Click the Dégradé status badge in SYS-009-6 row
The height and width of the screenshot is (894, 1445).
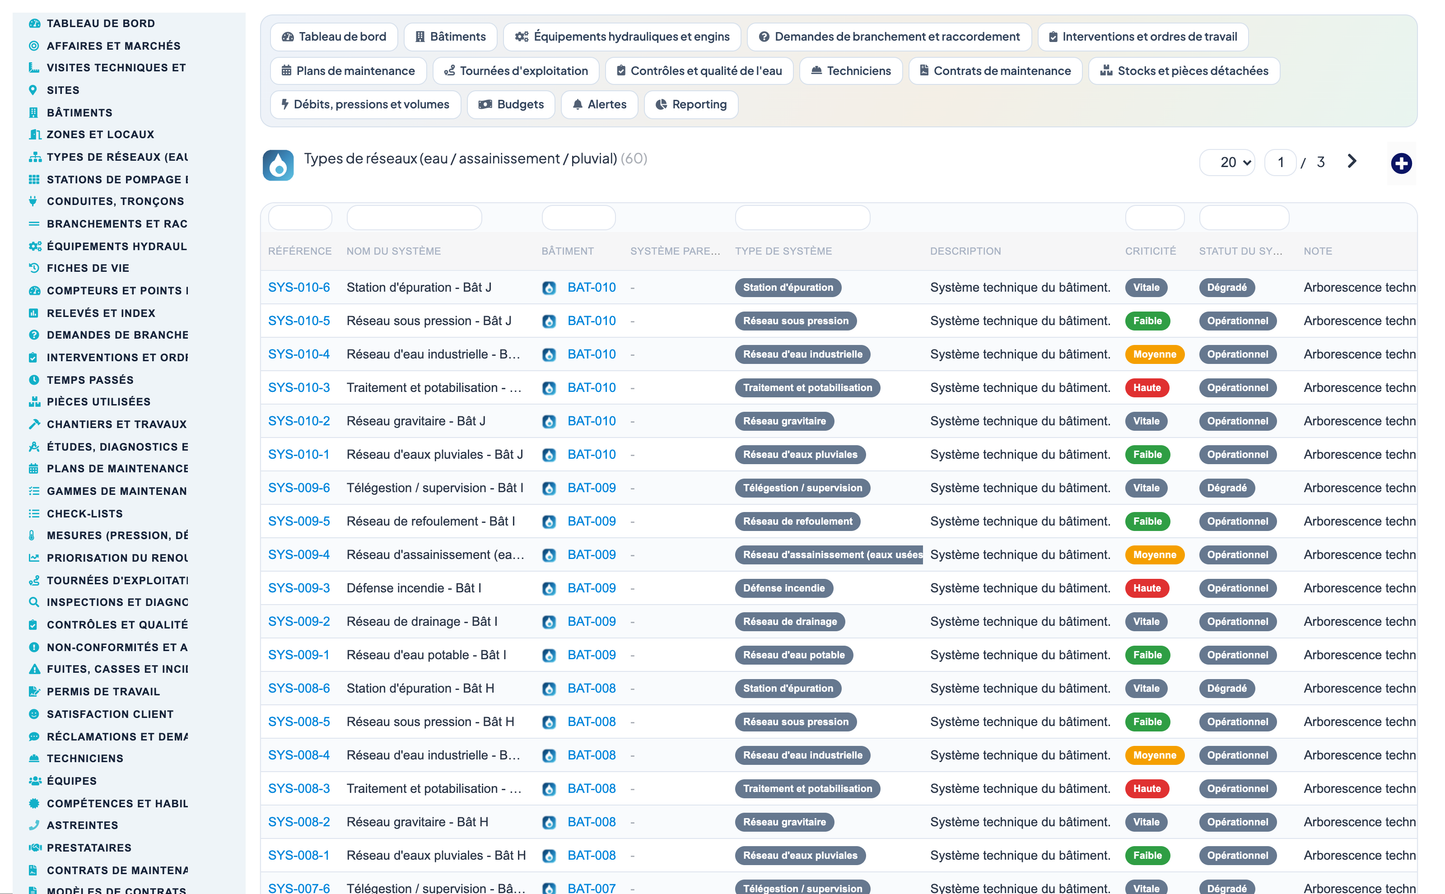(1227, 488)
